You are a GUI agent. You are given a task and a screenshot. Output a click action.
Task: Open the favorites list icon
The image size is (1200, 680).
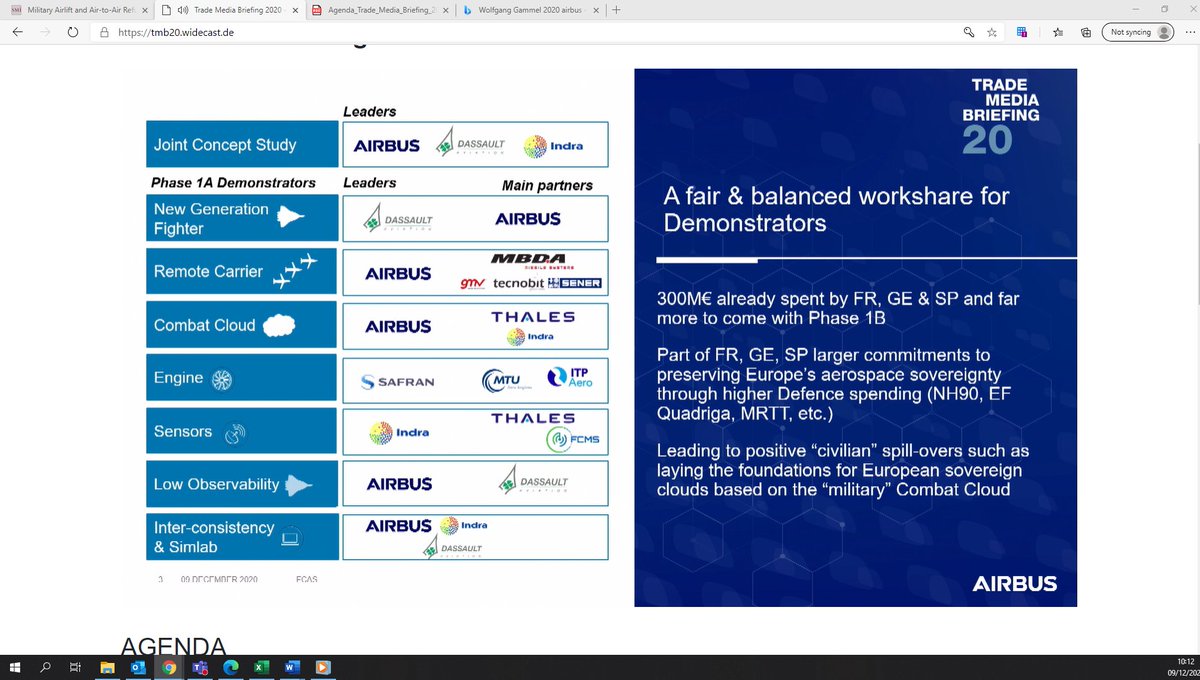click(1059, 32)
